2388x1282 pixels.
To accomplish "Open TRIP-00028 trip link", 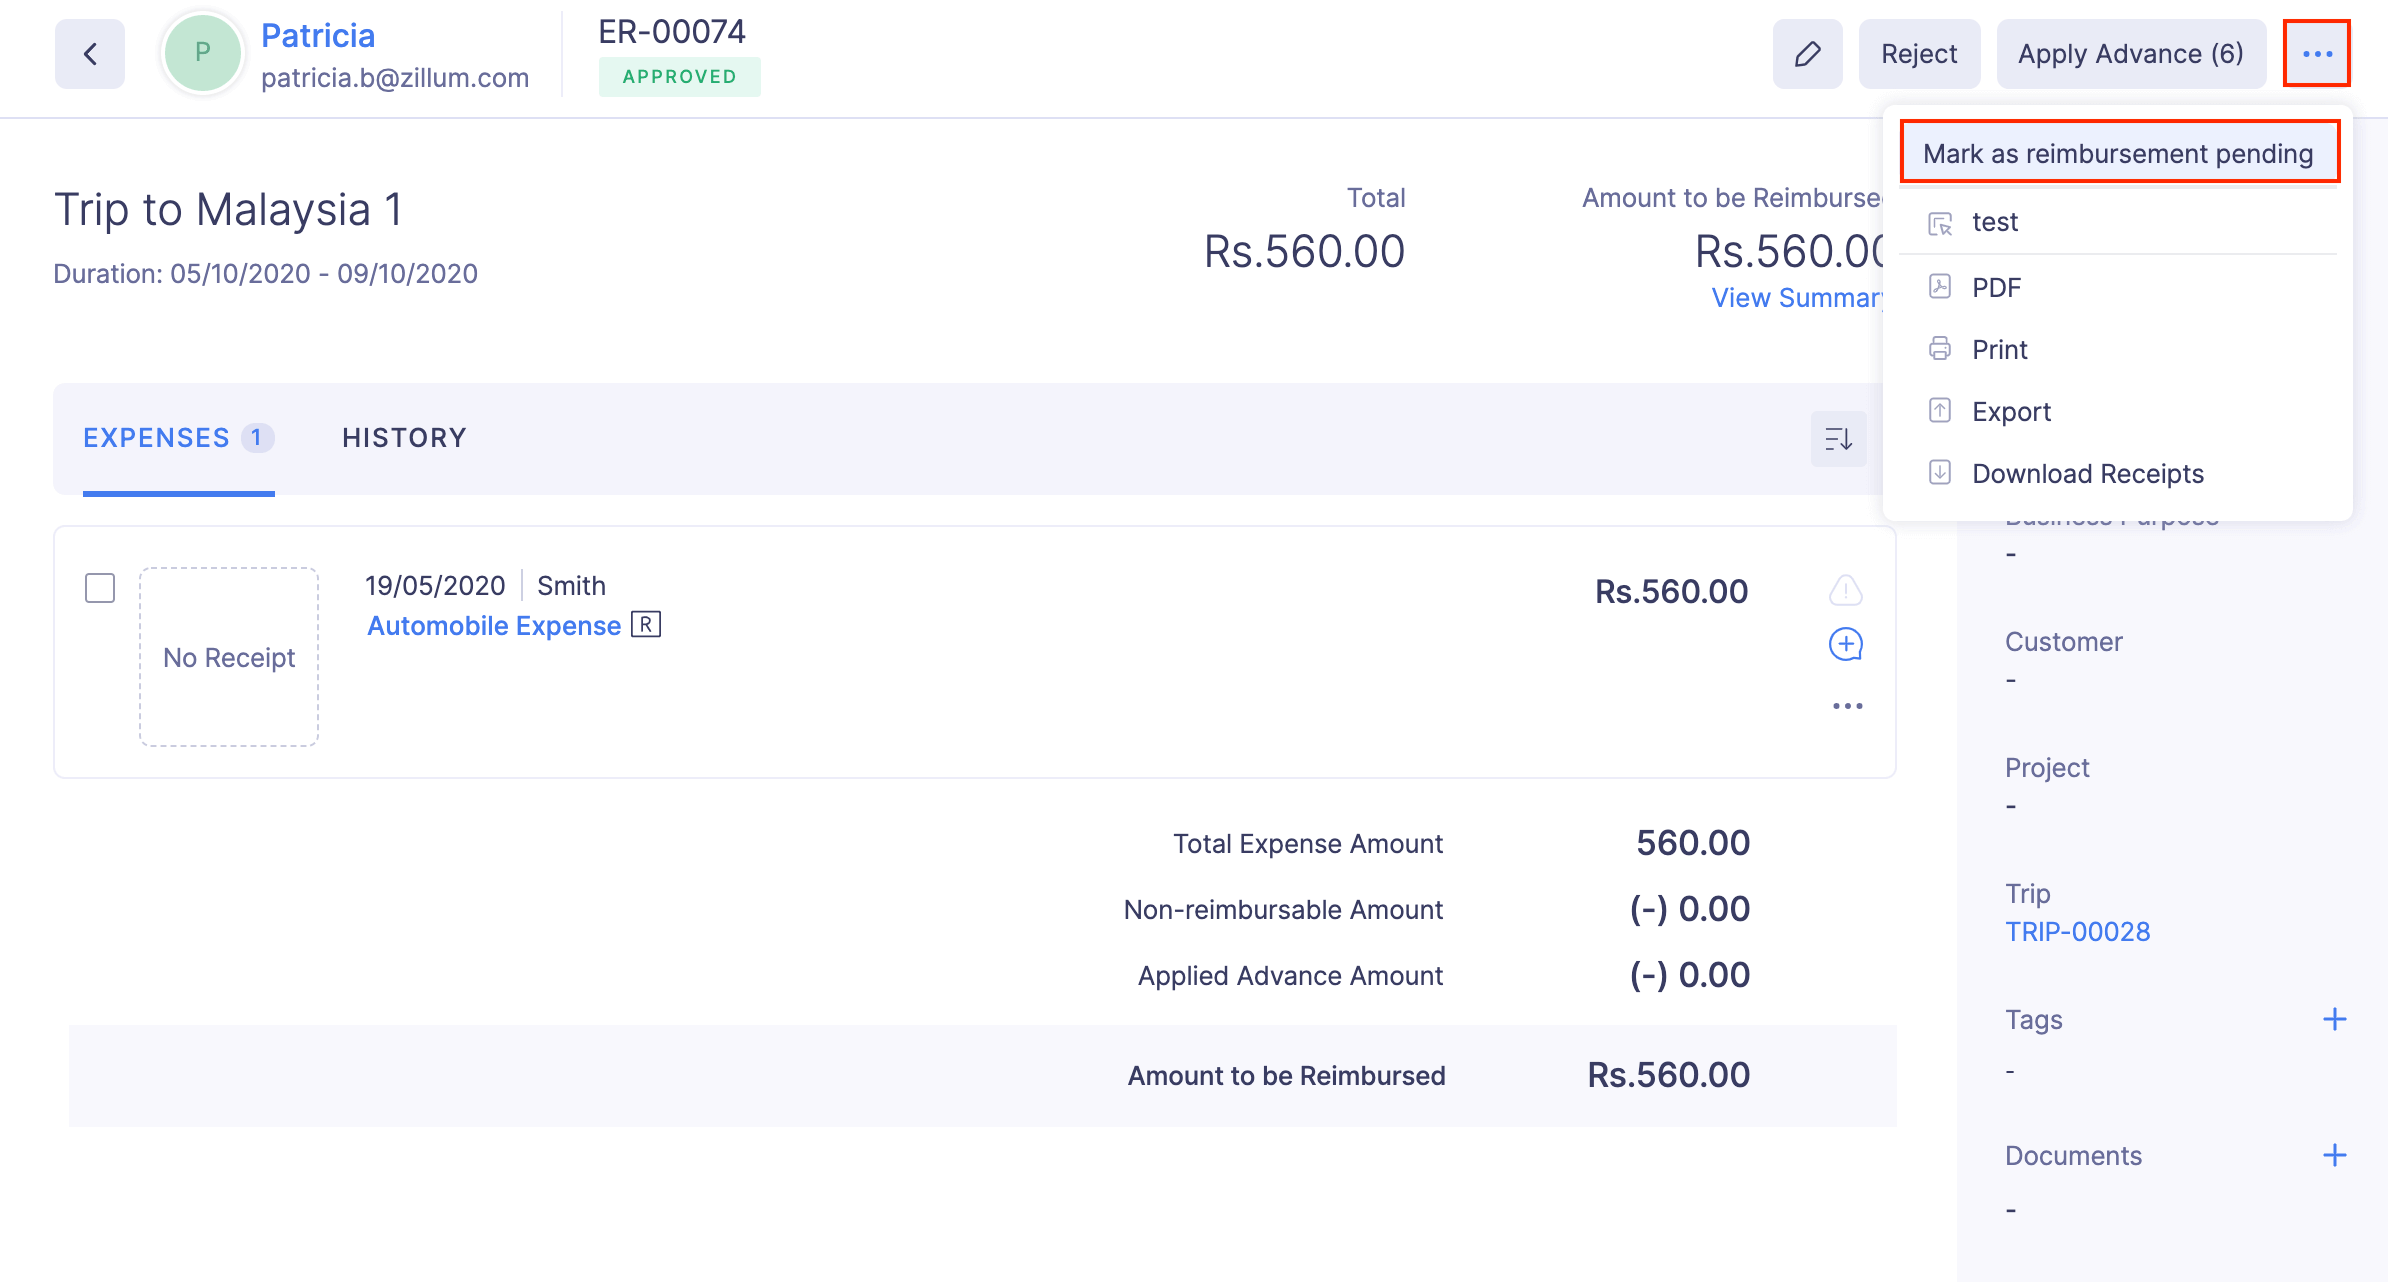I will point(2077,932).
